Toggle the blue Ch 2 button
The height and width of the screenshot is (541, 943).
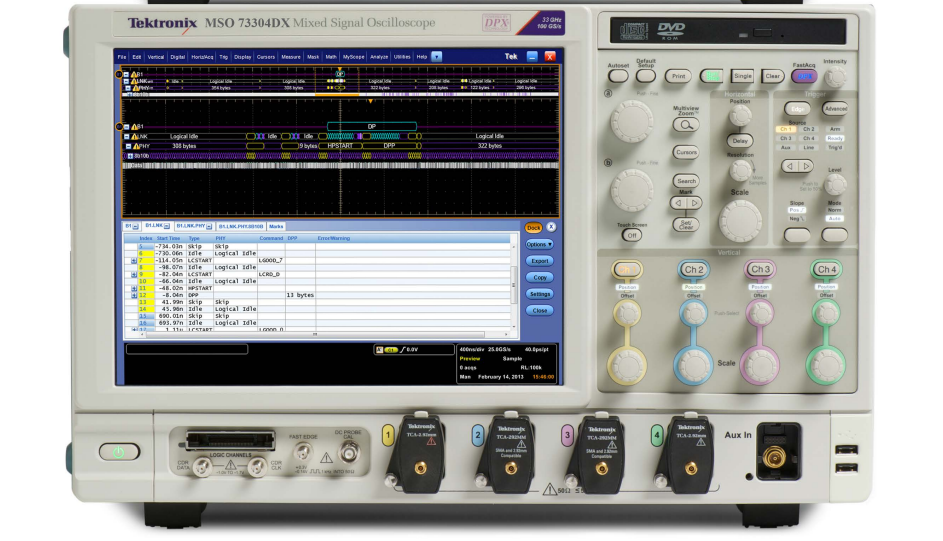(693, 269)
